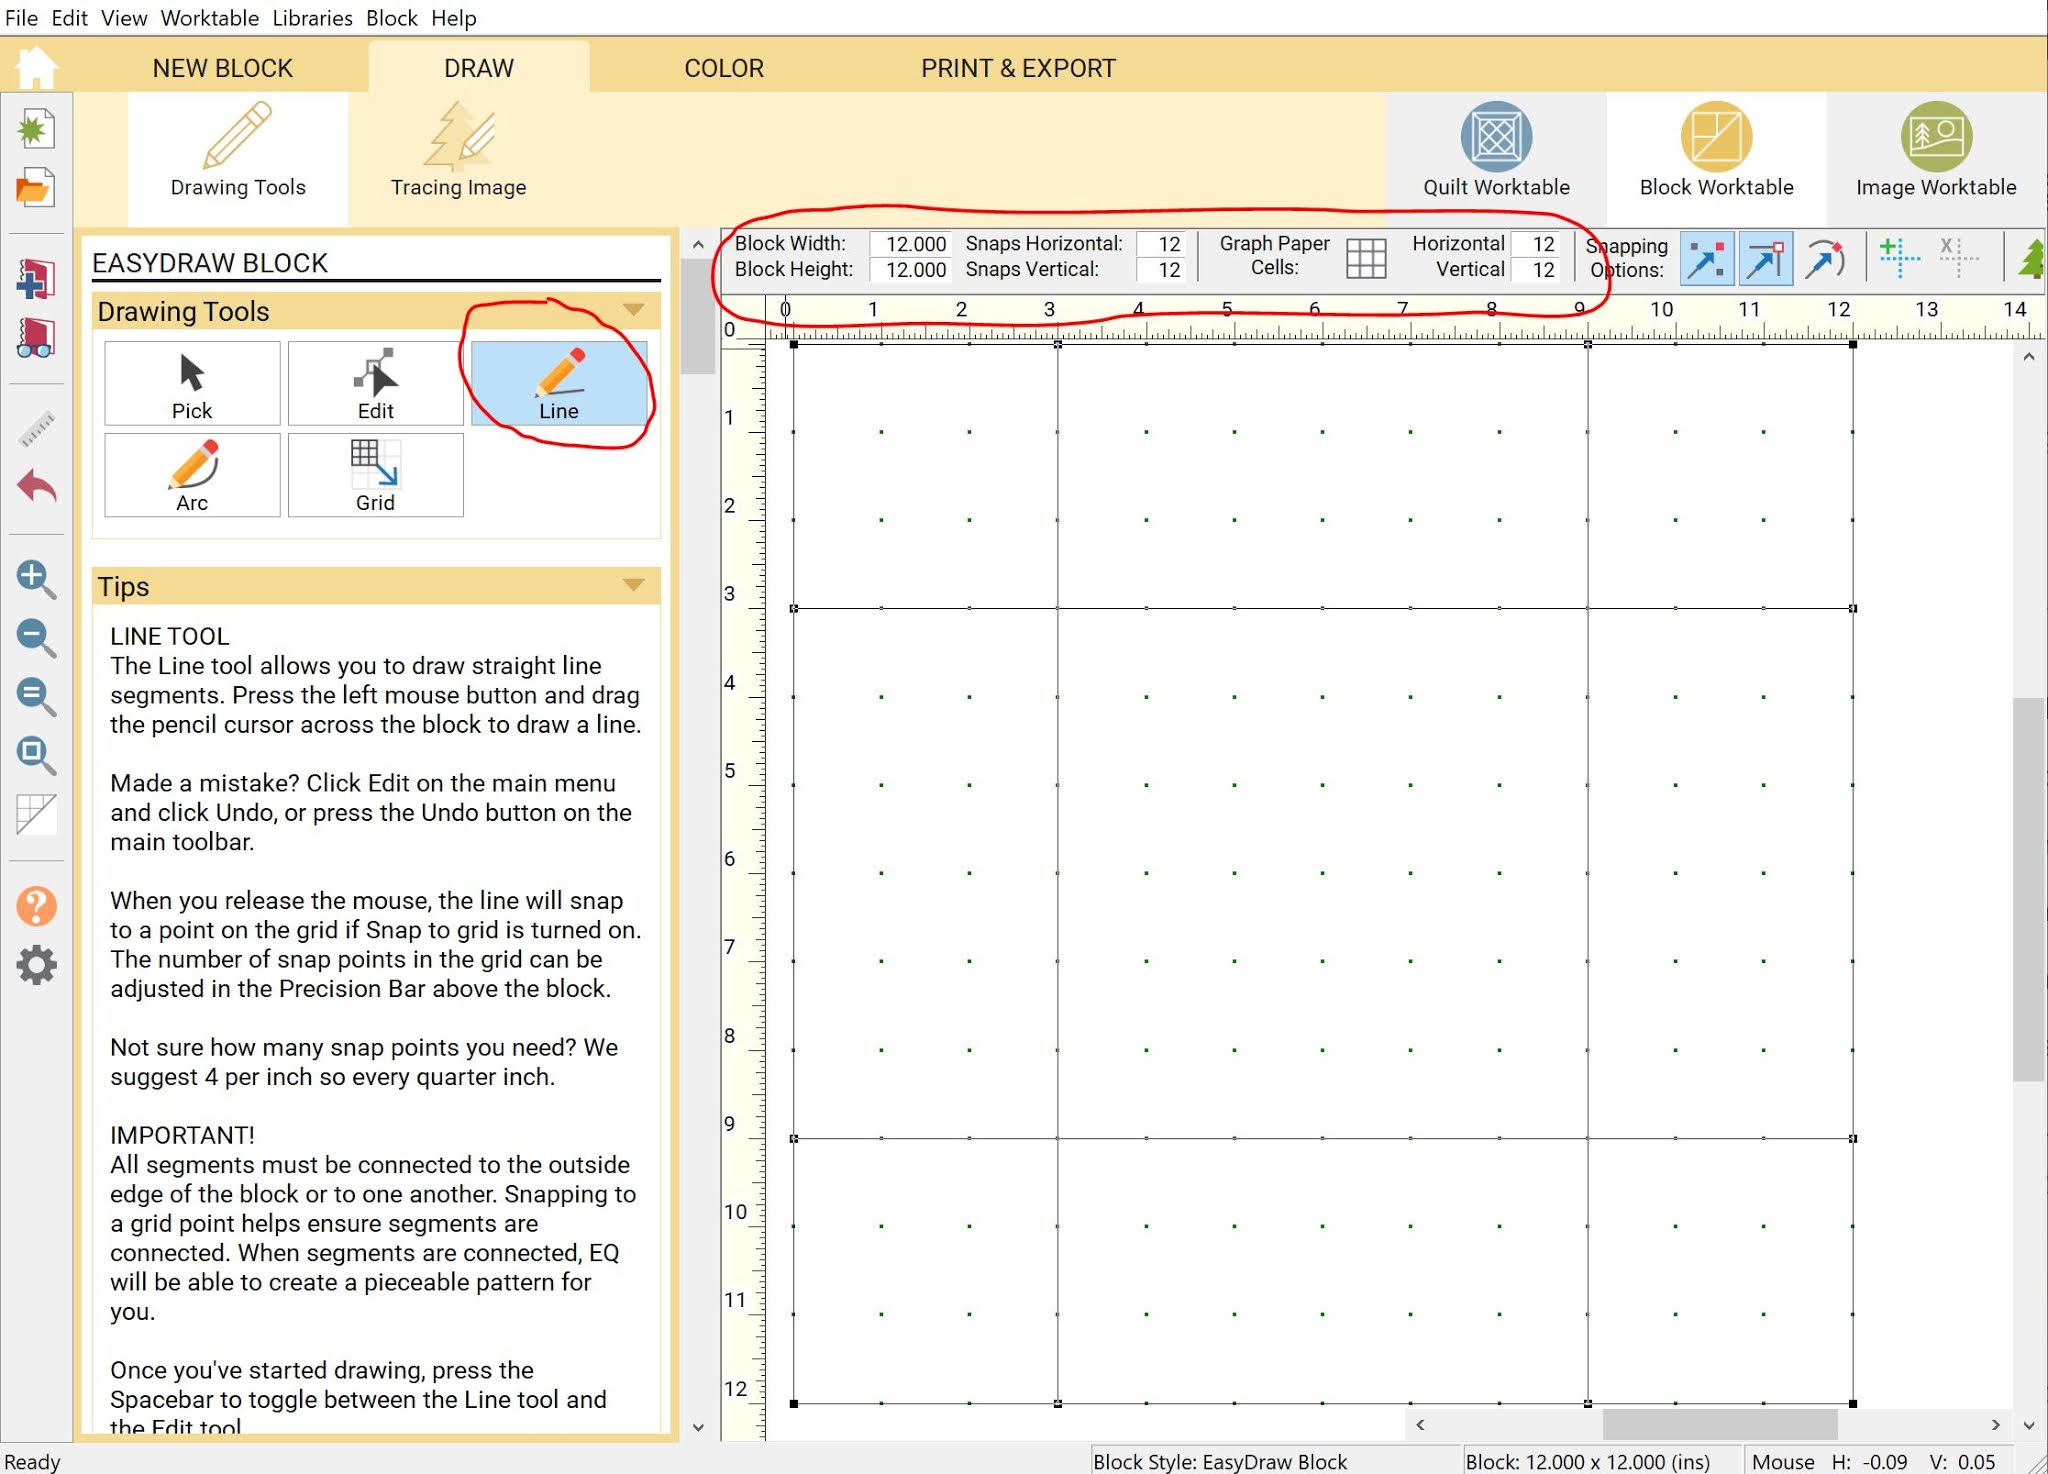Open preferences with the gear icon
The width and height of the screenshot is (2048, 1474).
coord(36,965)
